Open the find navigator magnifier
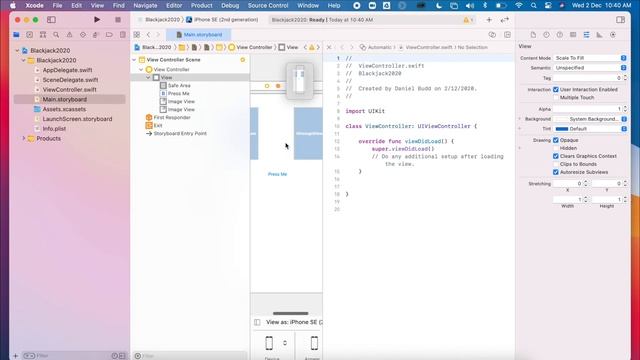The width and height of the screenshot is (640, 360). click(x=56, y=35)
